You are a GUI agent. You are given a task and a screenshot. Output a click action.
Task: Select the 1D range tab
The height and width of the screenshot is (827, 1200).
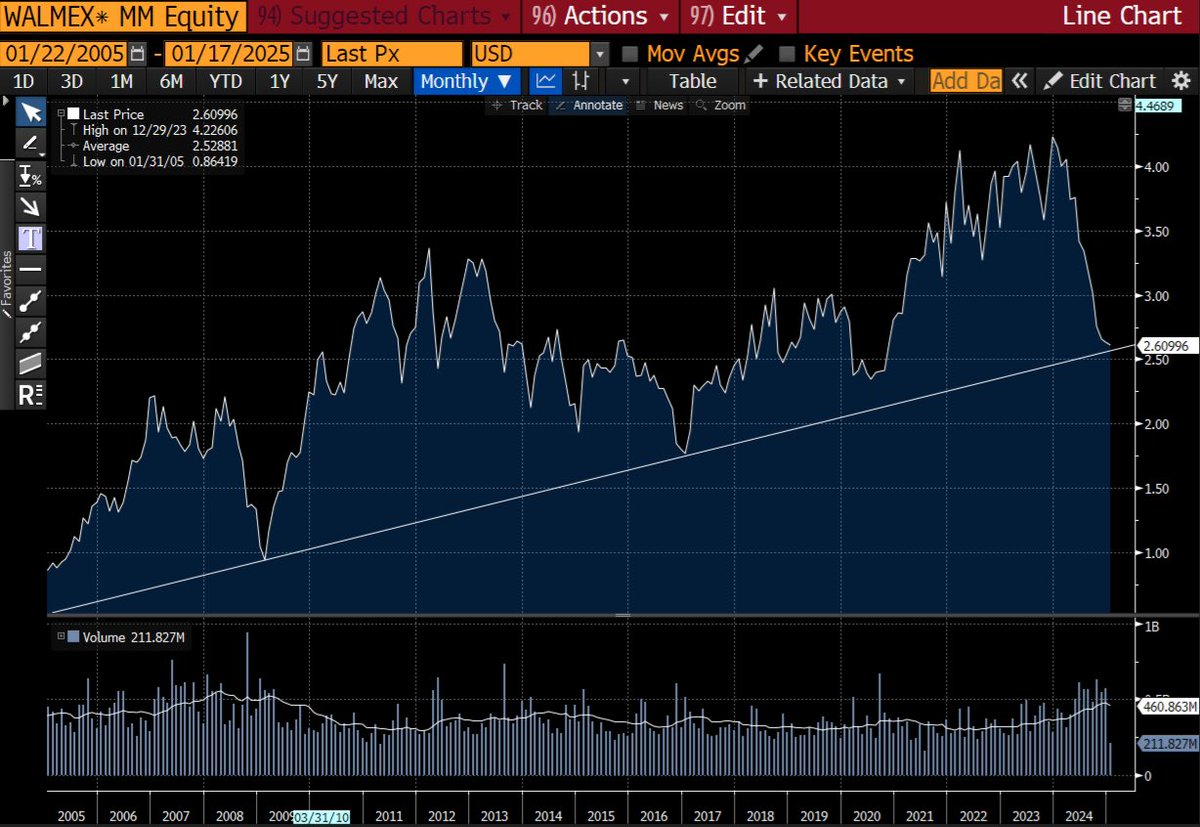coord(23,81)
